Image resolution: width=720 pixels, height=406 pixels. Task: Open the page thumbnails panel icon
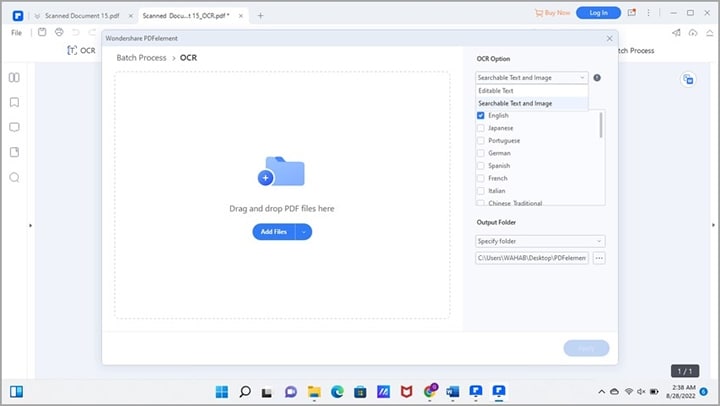pyautogui.click(x=14, y=77)
